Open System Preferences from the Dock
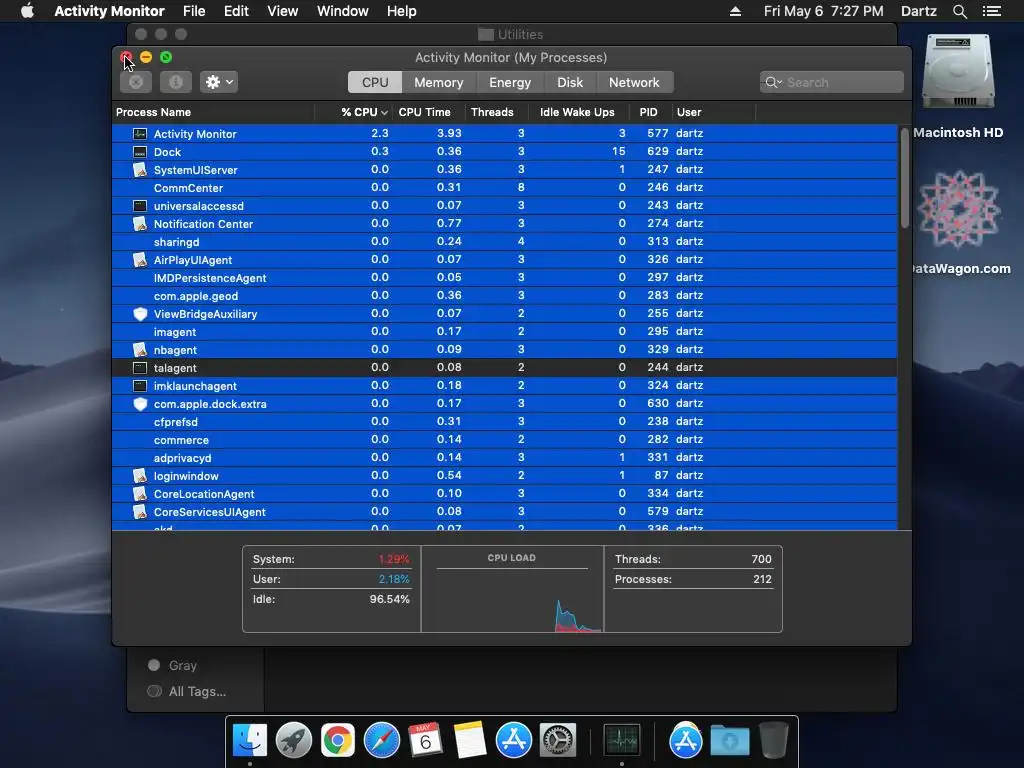Image resolution: width=1024 pixels, height=768 pixels. [x=557, y=741]
